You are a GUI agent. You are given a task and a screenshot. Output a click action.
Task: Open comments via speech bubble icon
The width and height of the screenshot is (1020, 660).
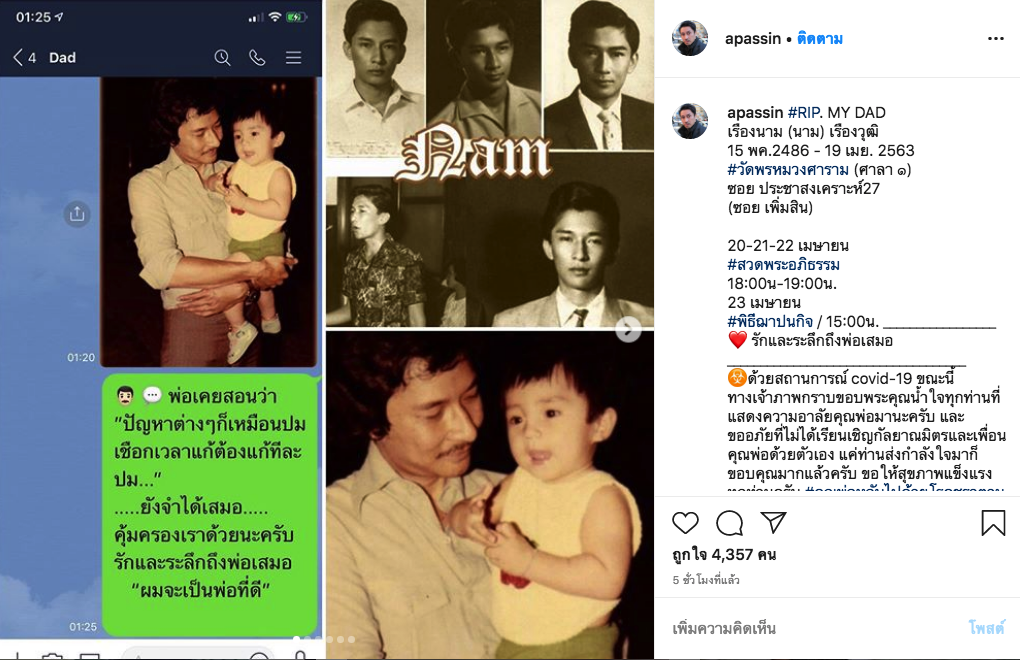pyautogui.click(x=729, y=523)
